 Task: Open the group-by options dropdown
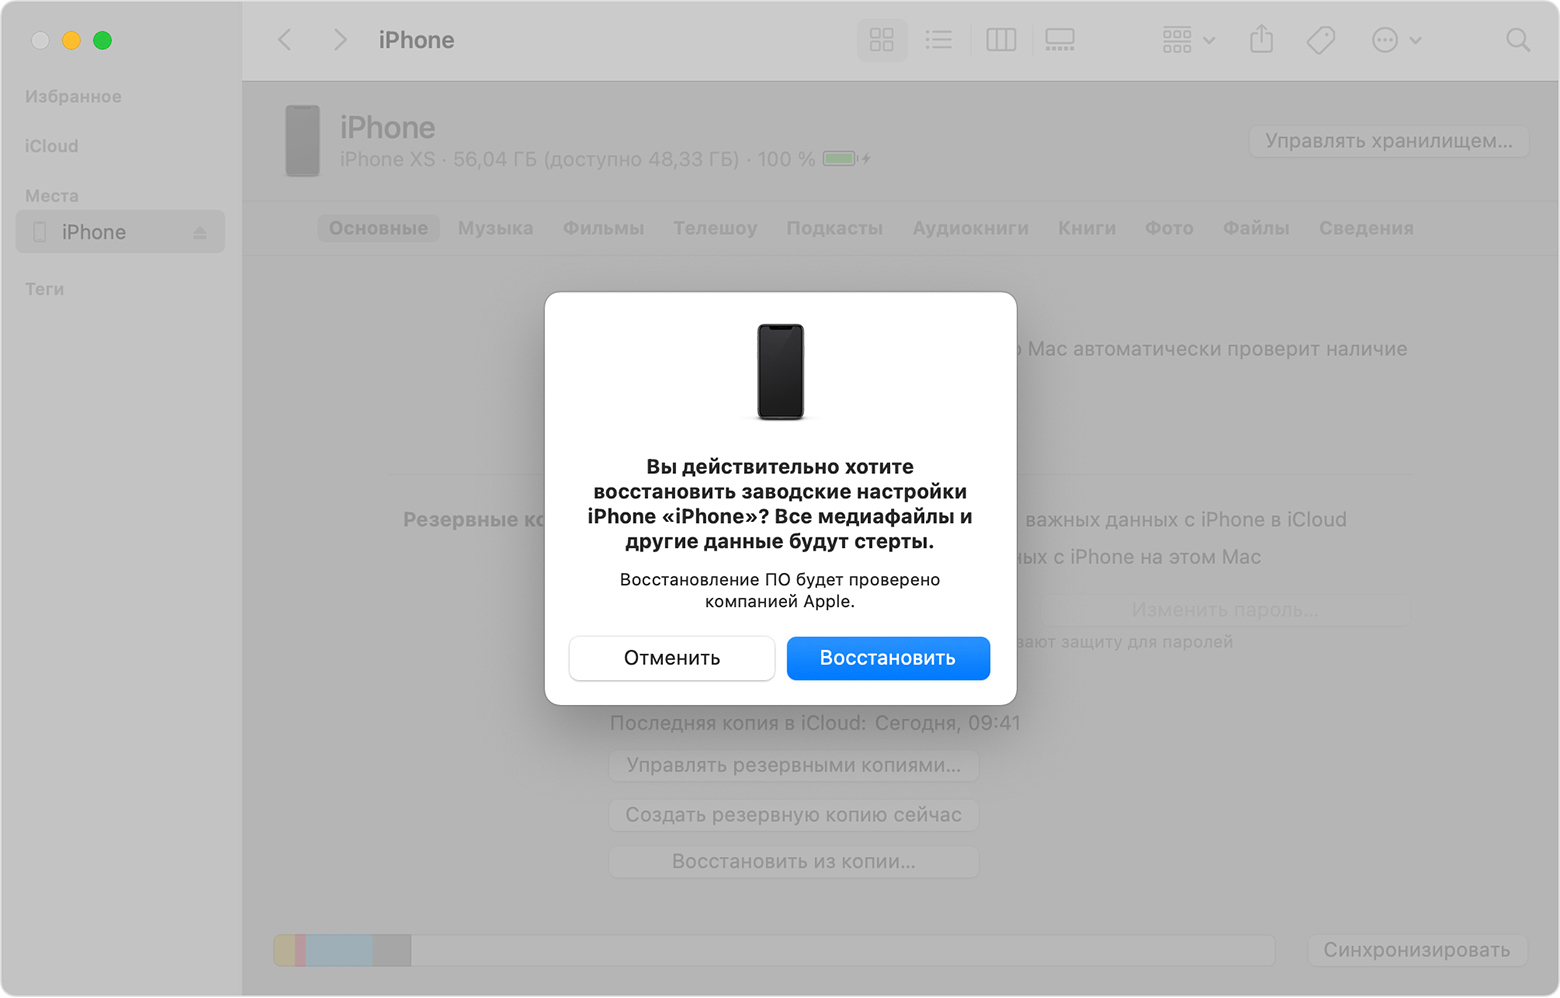click(x=1188, y=40)
